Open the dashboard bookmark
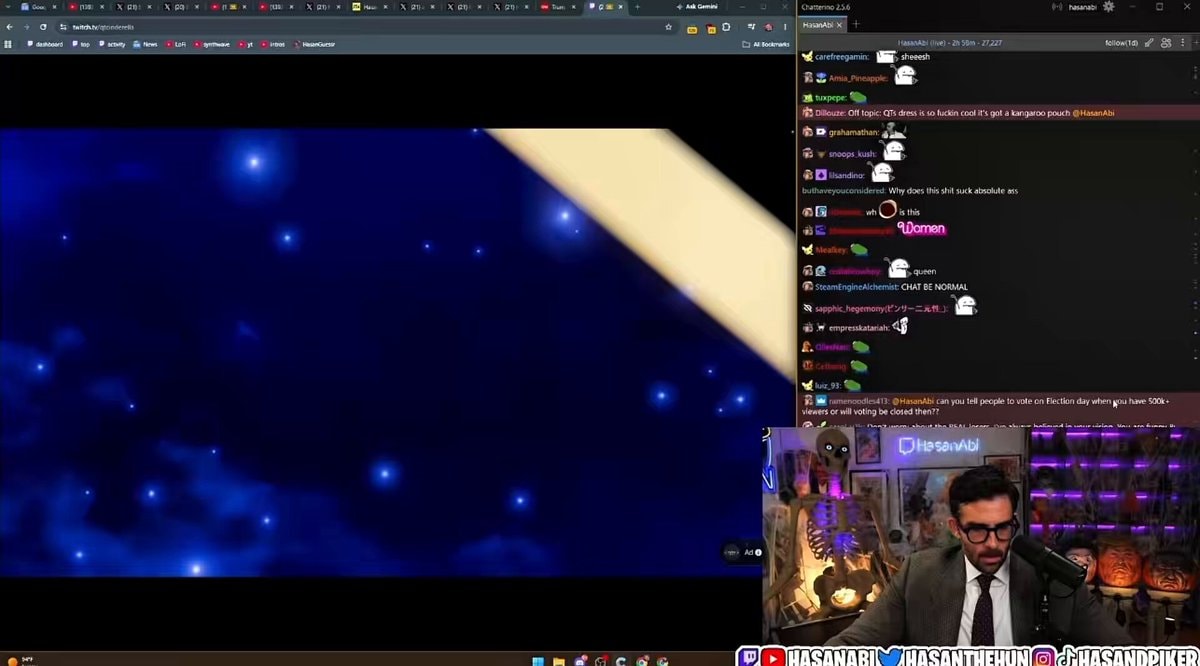This screenshot has width=1200, height=666. click(45, 44)
